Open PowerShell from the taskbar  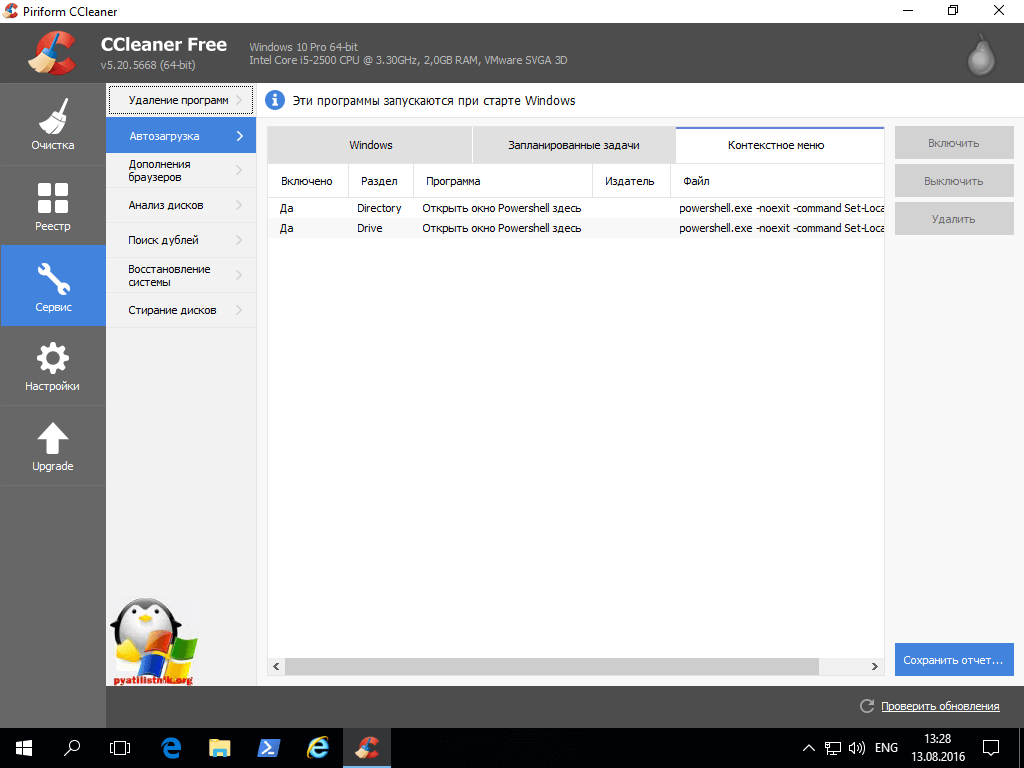point(269,747)
